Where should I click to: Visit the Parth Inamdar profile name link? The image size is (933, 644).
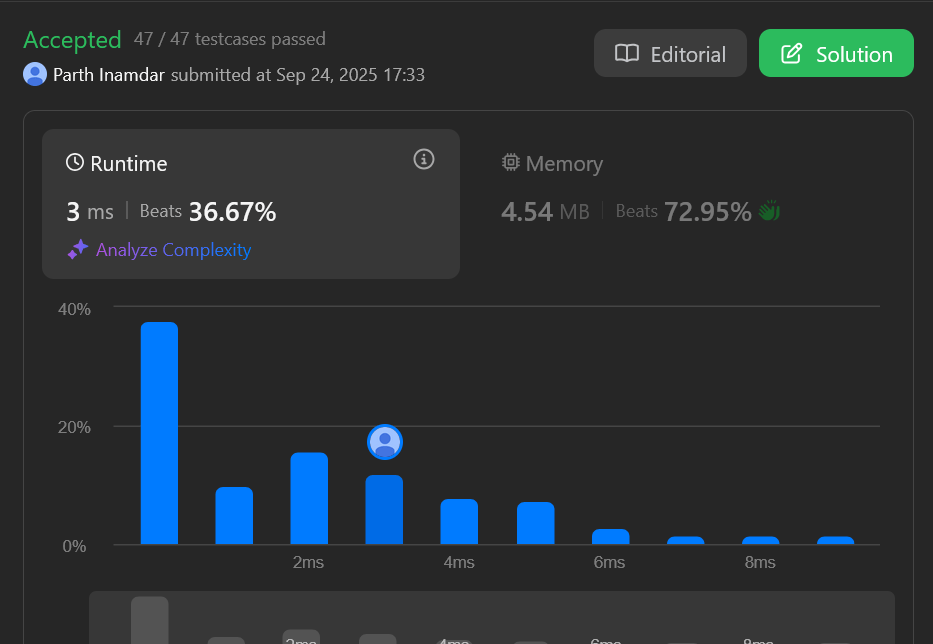(x=110, y=75)
